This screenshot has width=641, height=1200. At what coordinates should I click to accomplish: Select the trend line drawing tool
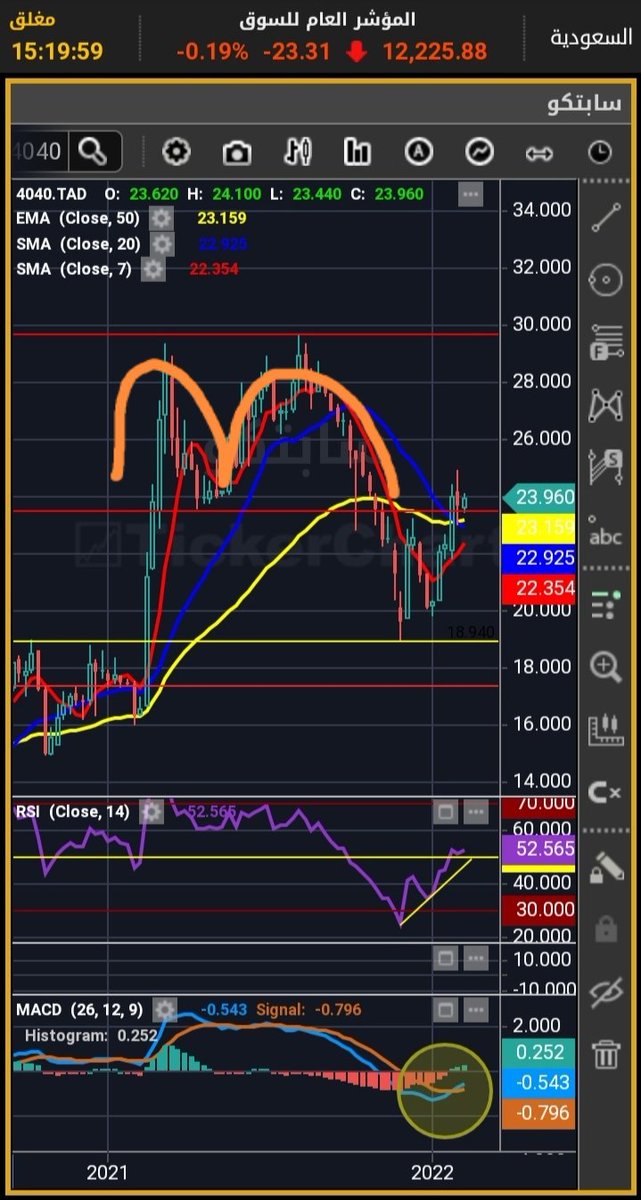tap(606, 217)
